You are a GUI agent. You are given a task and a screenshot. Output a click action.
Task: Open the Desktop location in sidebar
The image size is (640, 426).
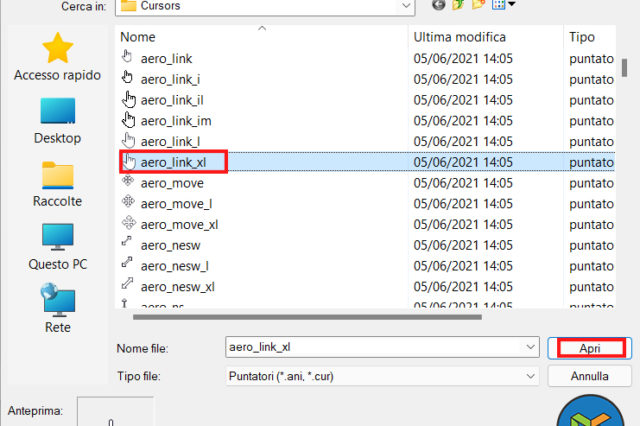(58, 121)
